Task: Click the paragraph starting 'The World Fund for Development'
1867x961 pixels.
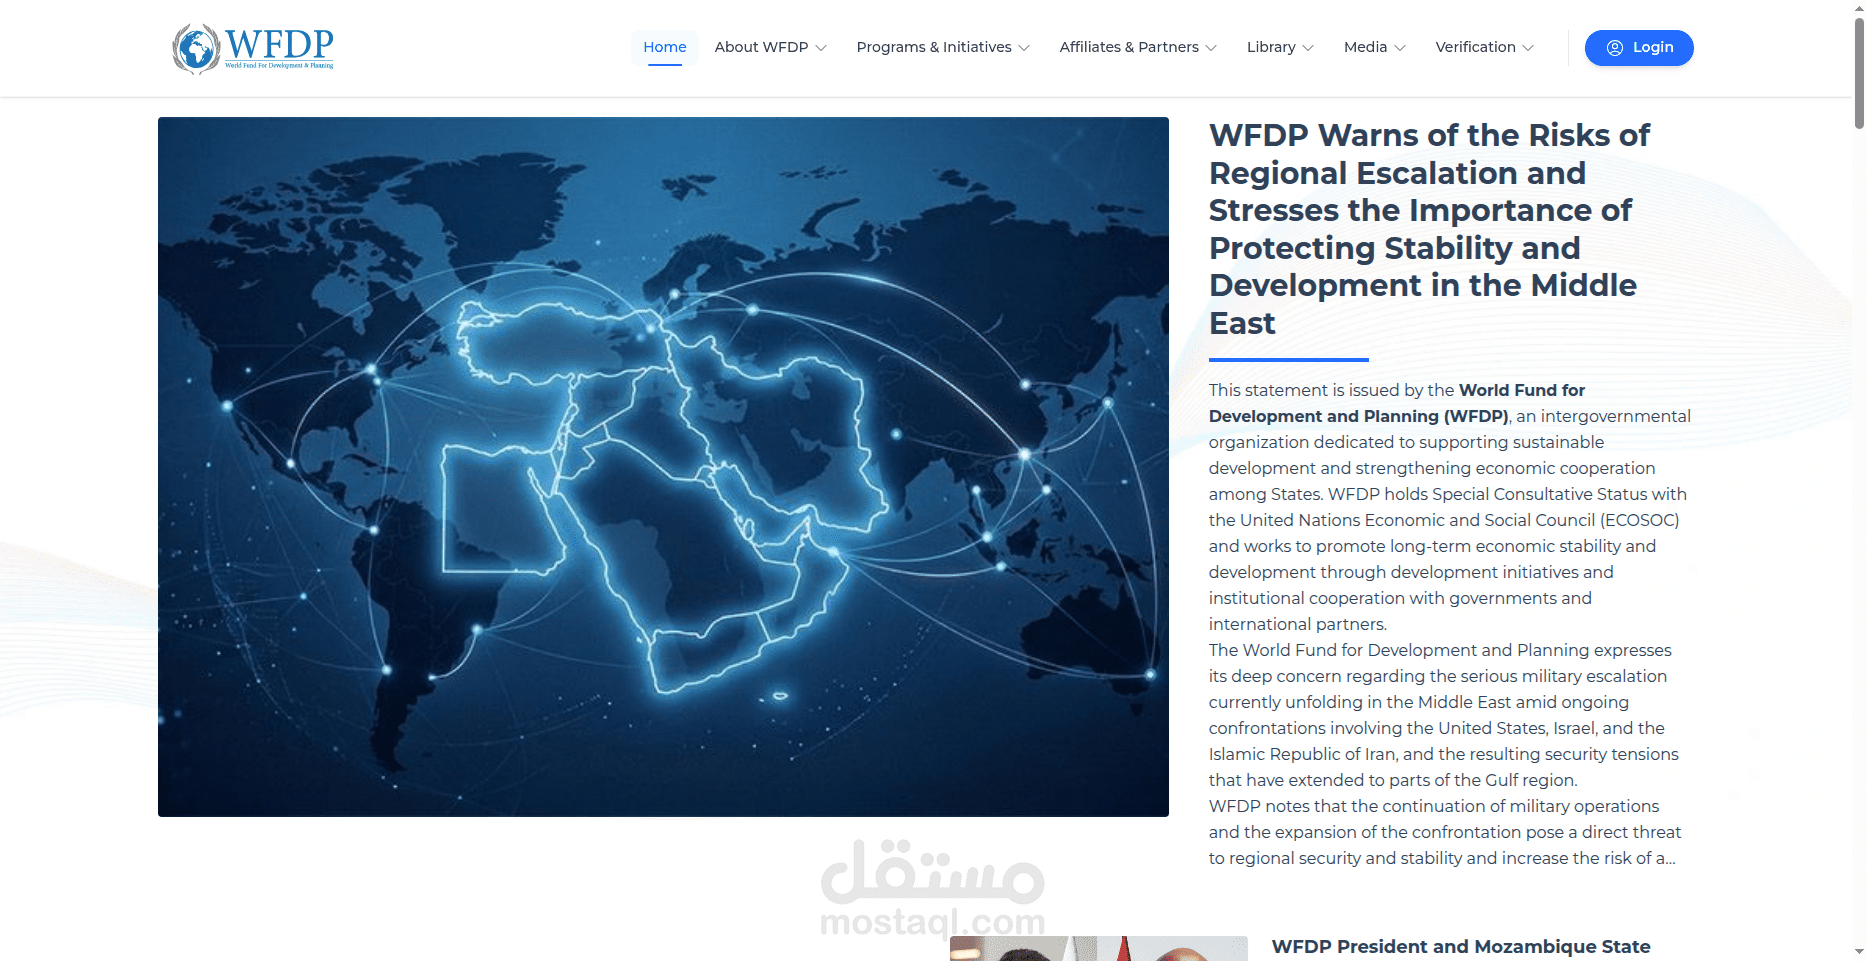Action: tap(1443, 715)
